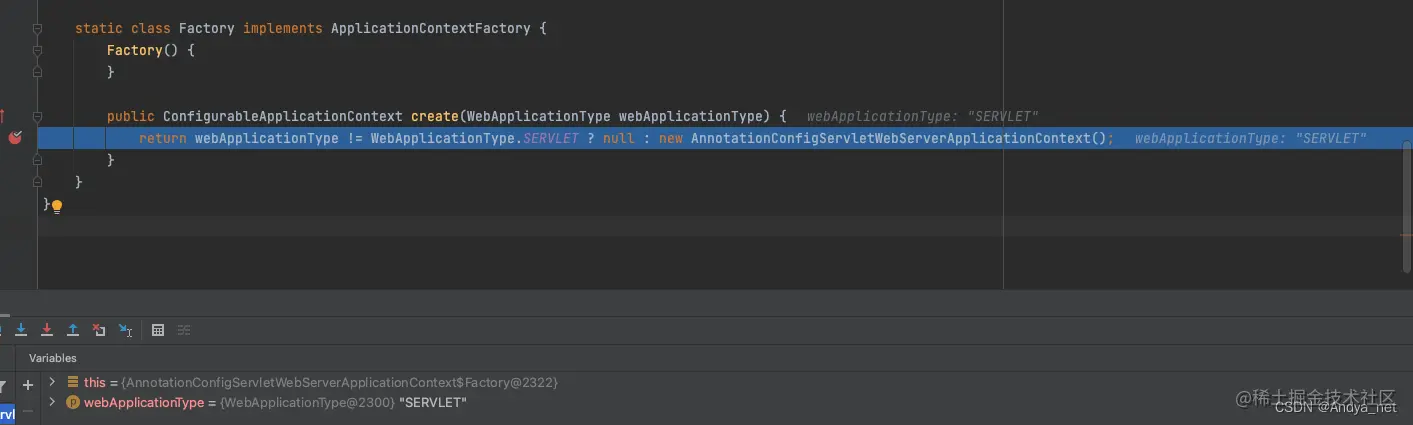Collapse the Factory() constructor fold marker

pos(37,50)
